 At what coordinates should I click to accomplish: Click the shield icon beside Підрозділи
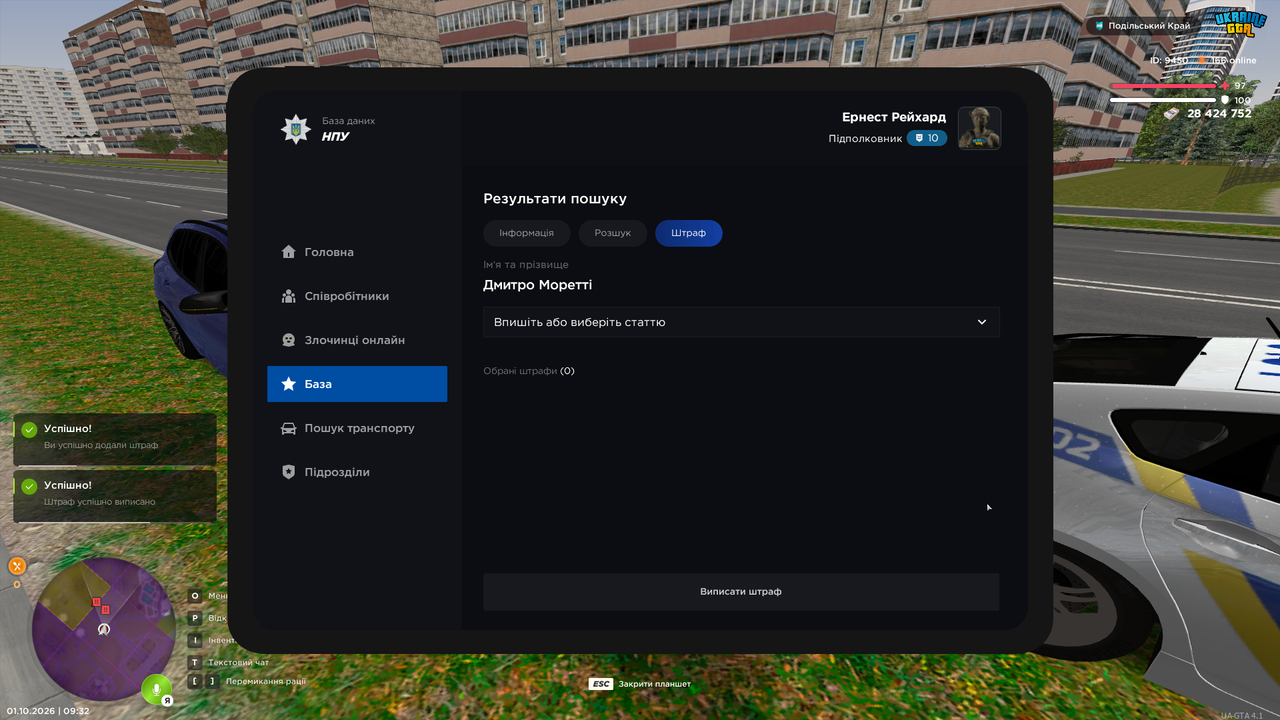289,472
